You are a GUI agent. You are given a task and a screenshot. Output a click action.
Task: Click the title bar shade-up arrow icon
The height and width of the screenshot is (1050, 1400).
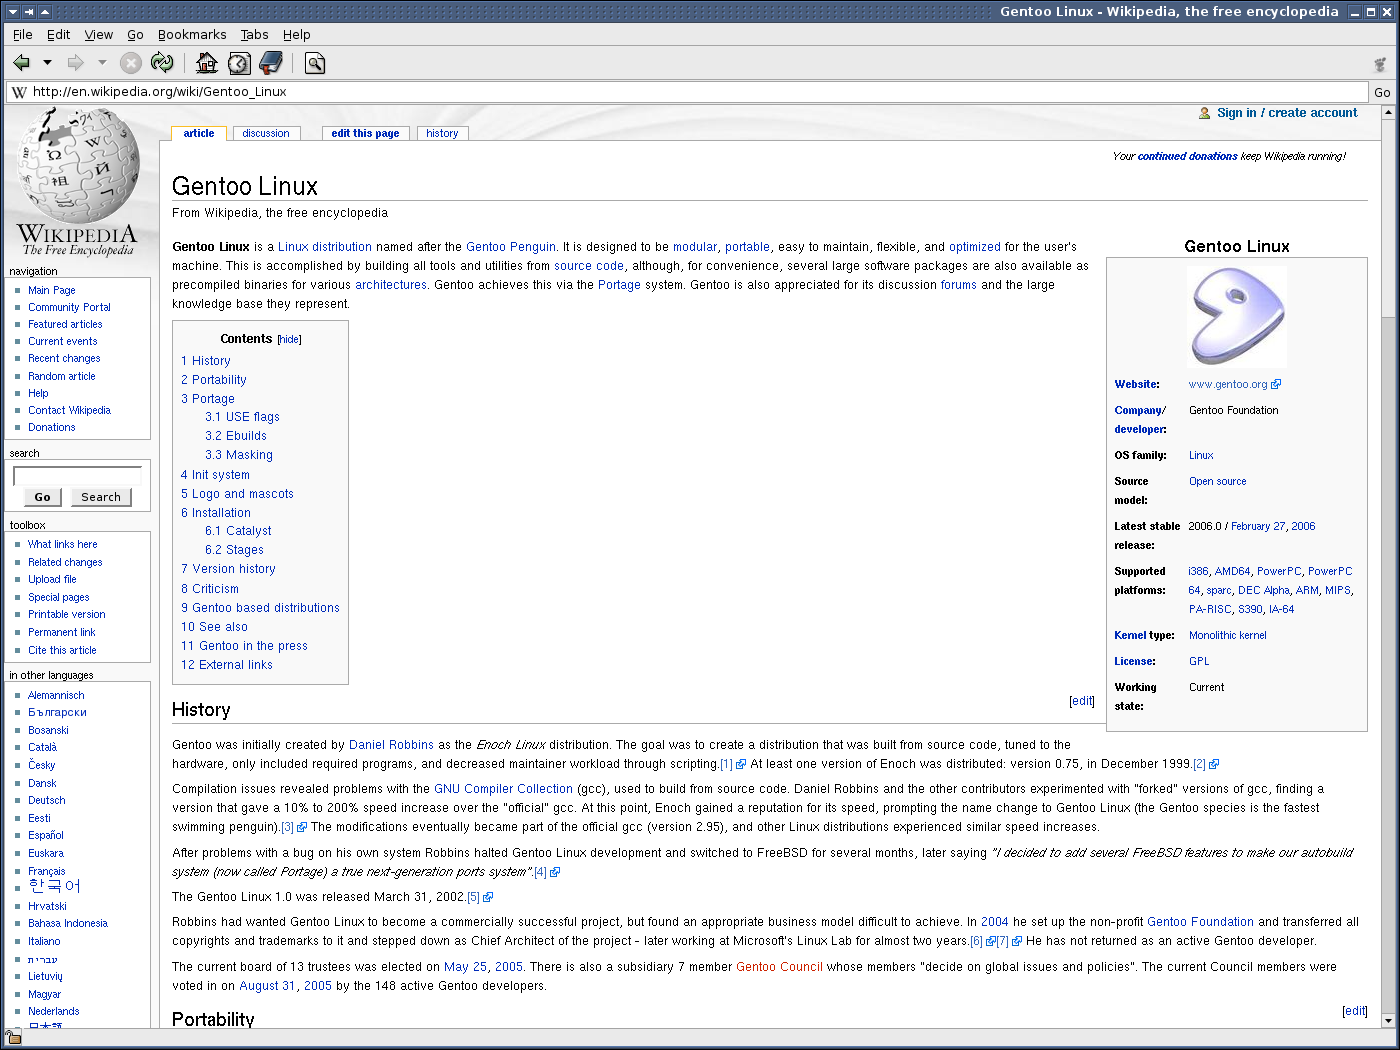tap(45, 12)
